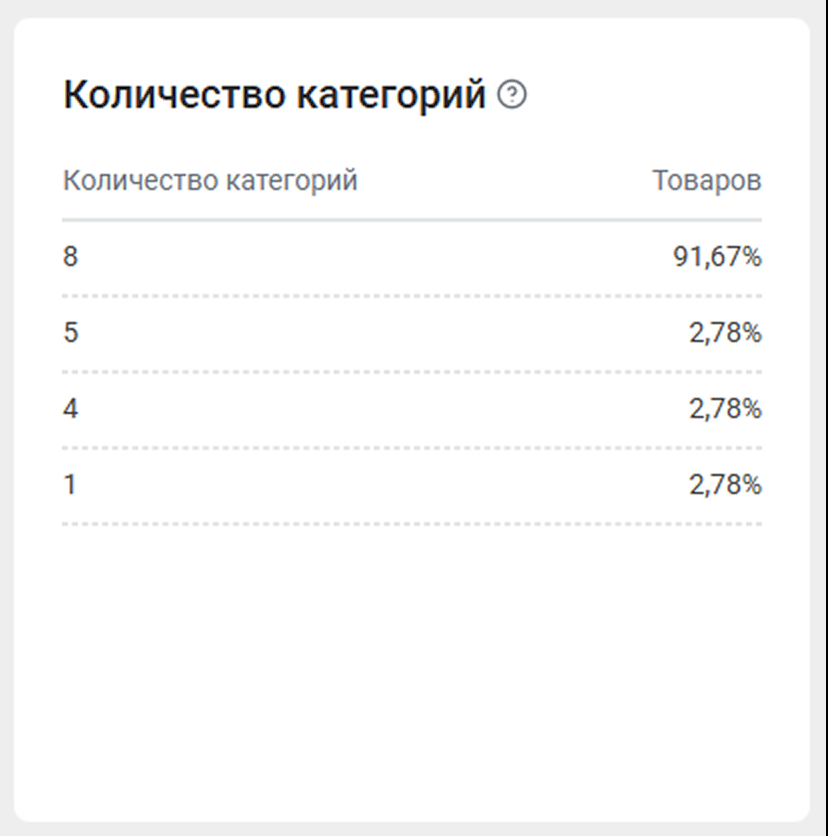Click the "Товаров" column header
This screenshot has height=836, width=828.
coord(706,181)
